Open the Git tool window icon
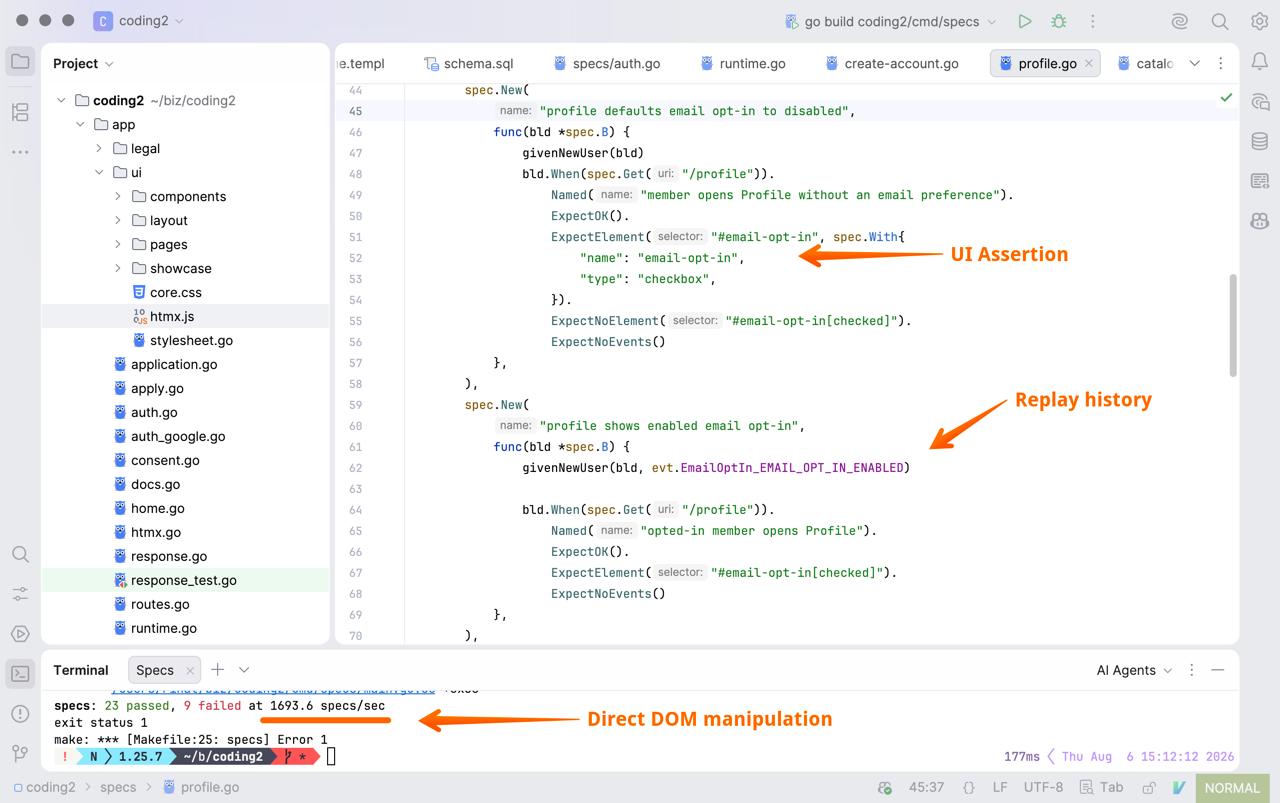 point(20,753)
